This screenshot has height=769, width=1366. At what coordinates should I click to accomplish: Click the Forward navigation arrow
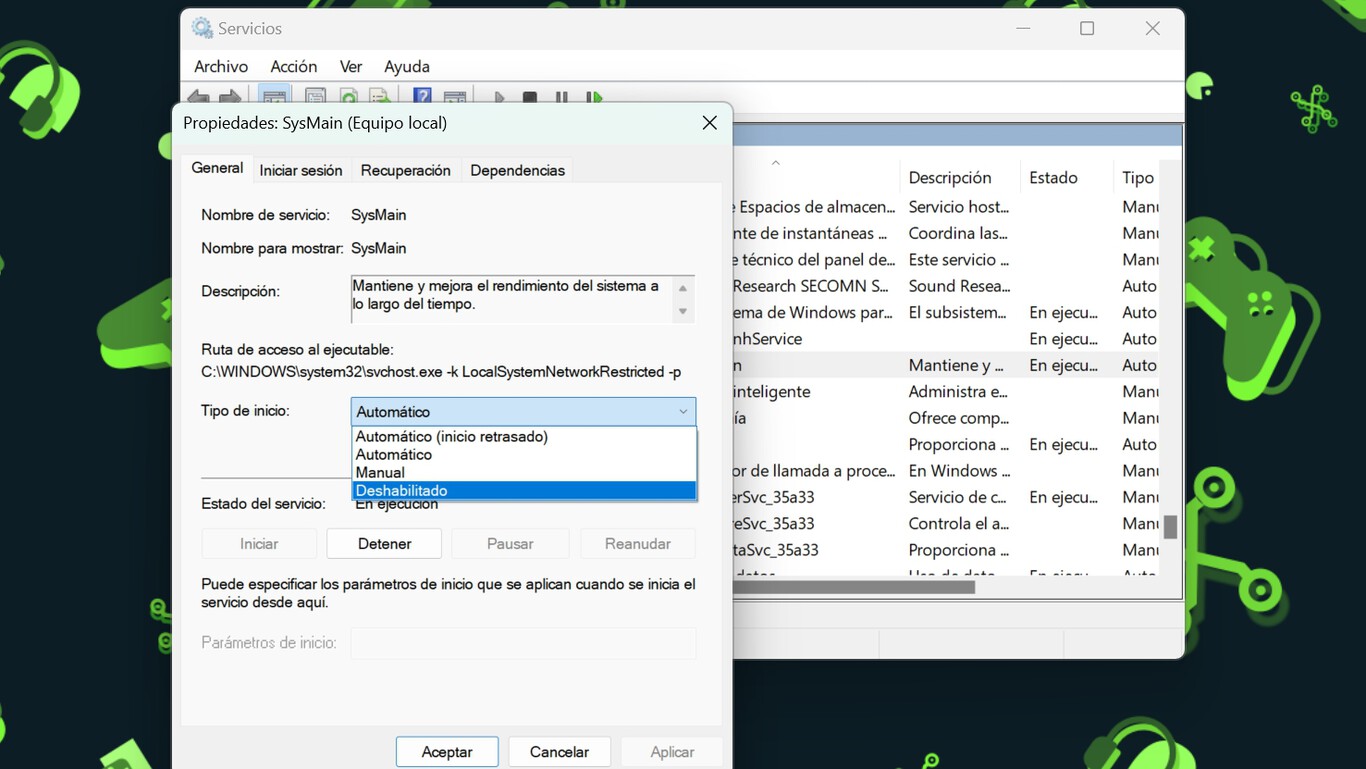click(229, 96)
